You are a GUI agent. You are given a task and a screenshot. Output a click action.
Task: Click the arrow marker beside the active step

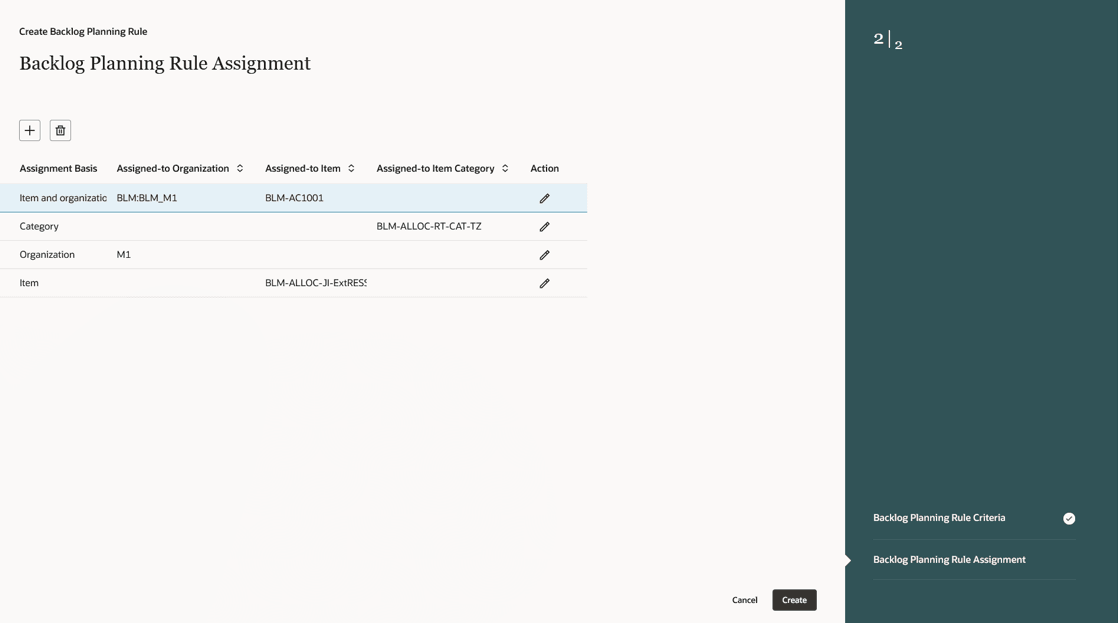pyautogui.click(x=847, y=560)
